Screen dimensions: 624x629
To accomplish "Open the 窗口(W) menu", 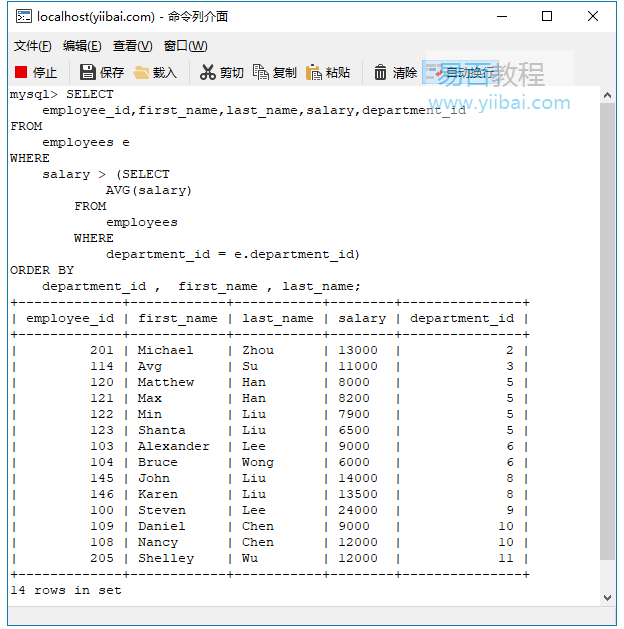I will click(x=185, y=46).
